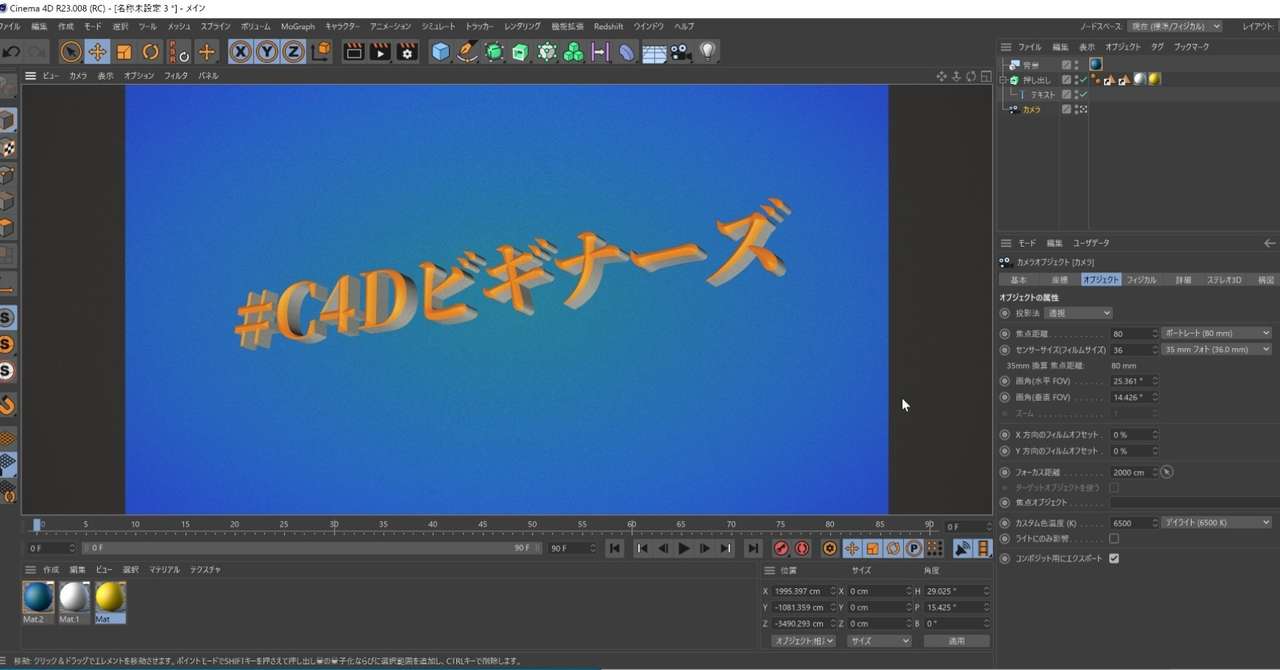This screenshot has height=670, width=1280.
Task: Open the focal length preset dropdown ポートレート
Action: coord(1217,333)
